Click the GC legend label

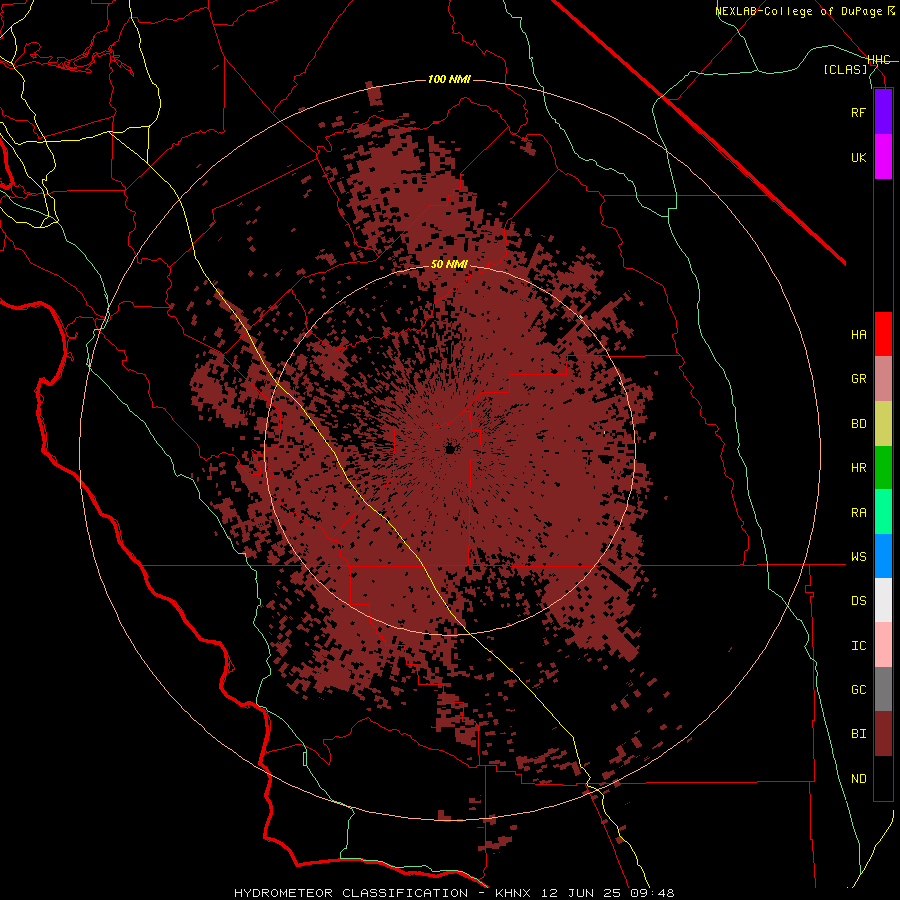click(x=858, y=690)
